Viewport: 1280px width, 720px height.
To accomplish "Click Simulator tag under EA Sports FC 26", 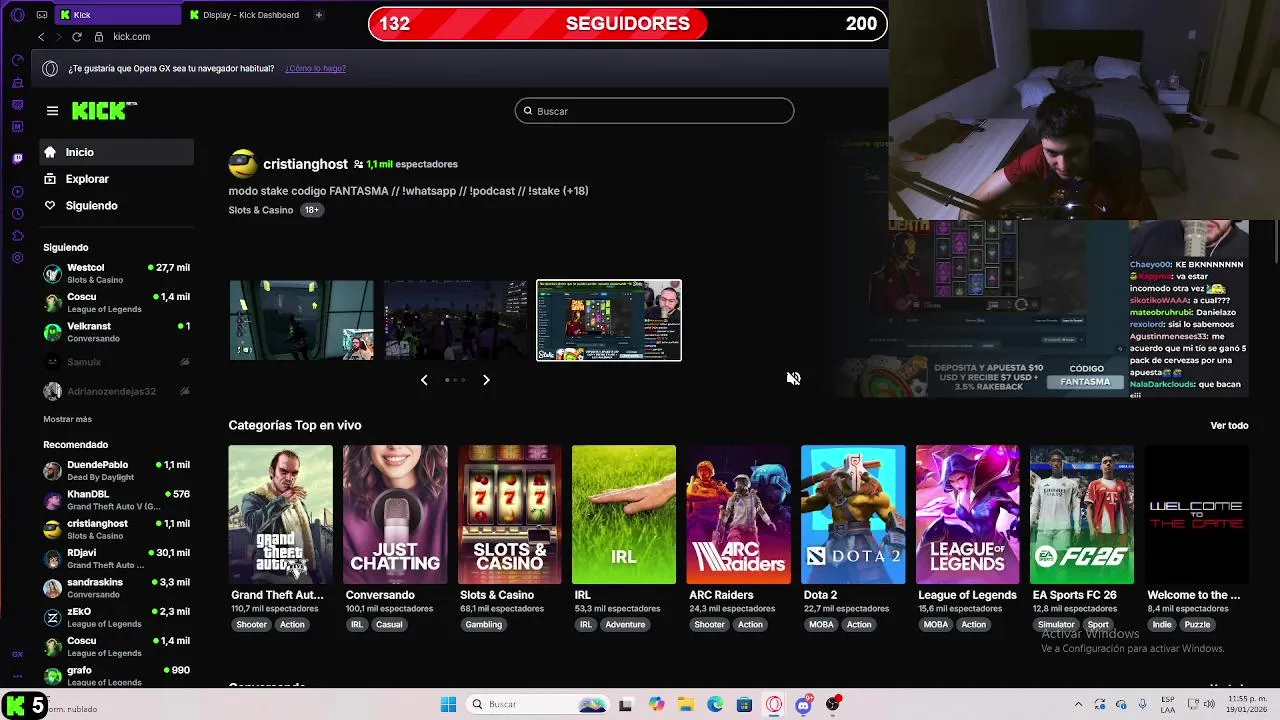I will (x=1056, y=625).
